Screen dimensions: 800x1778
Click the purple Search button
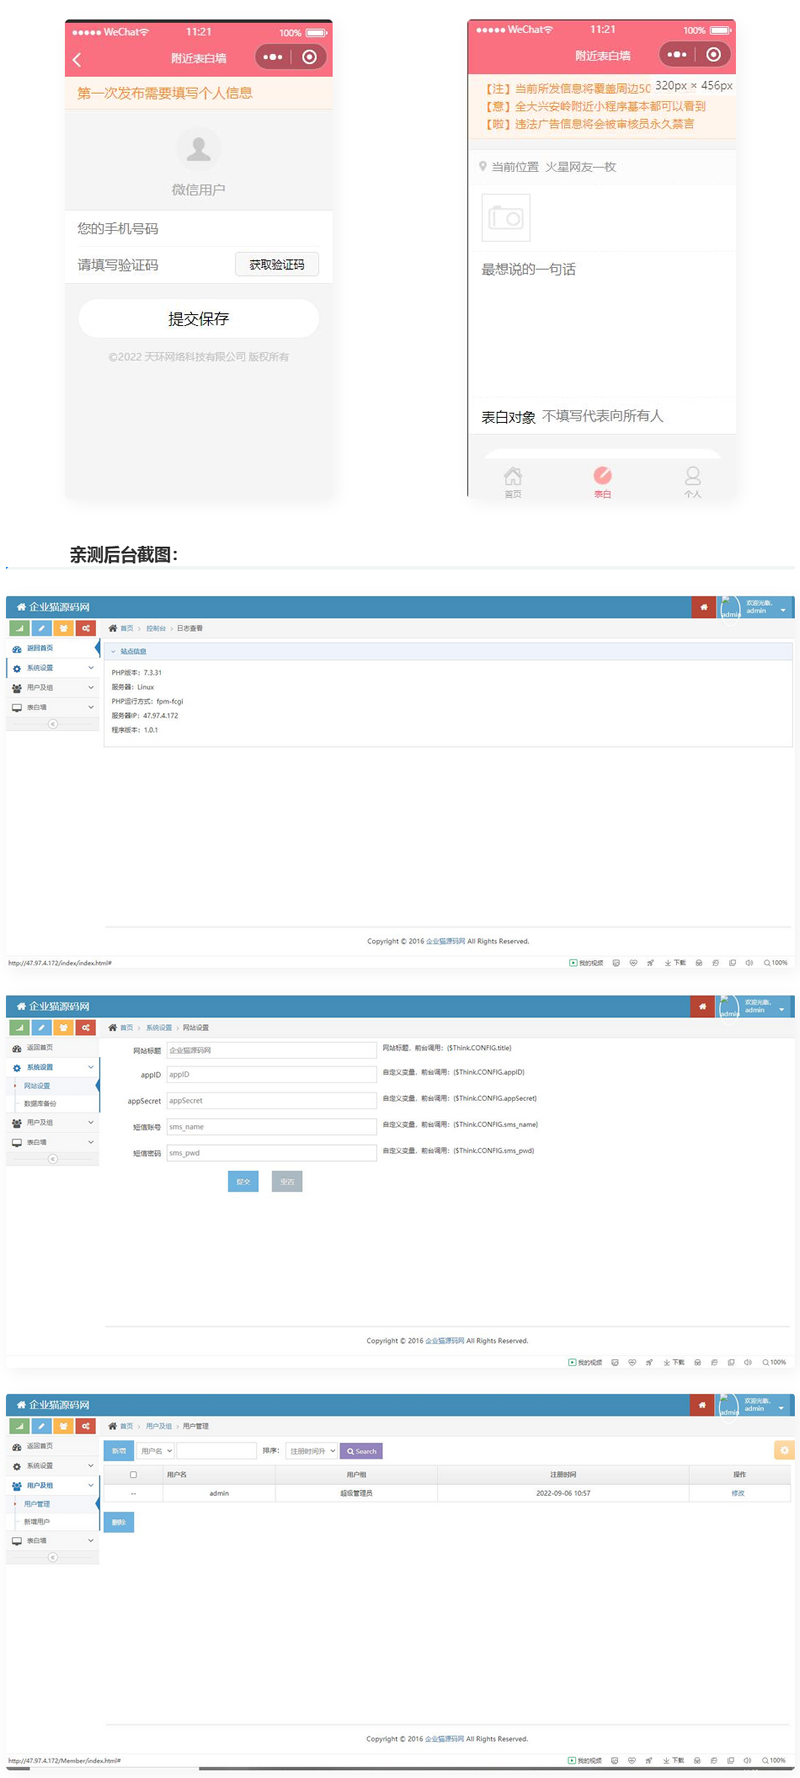coord(361,1451)
